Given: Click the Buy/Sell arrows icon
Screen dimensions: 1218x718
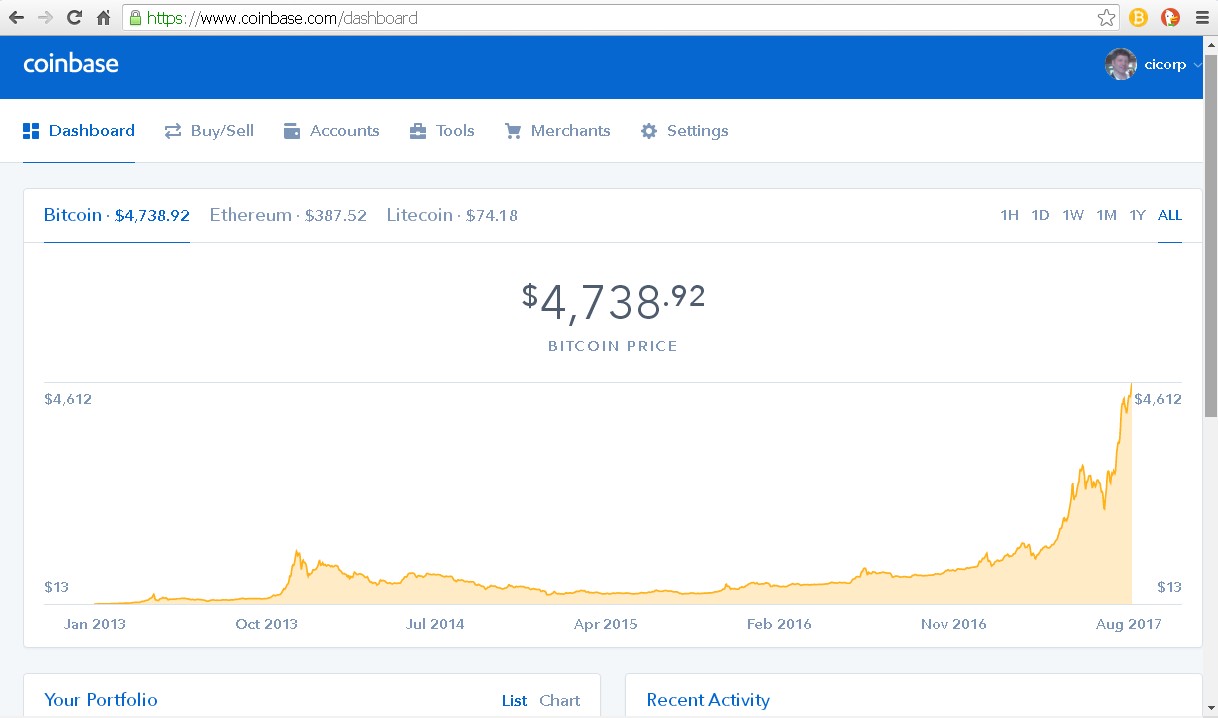Looking at the screenshot, I should [x=173, y=131].
